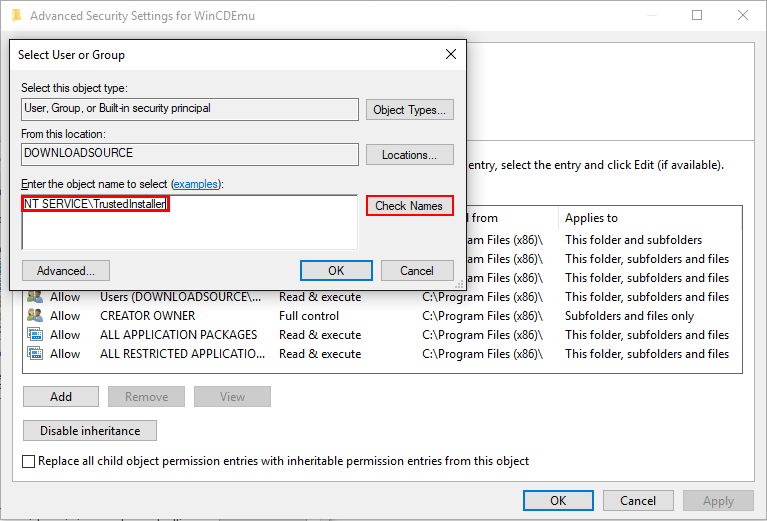Click the disabled Apply button

718,500
